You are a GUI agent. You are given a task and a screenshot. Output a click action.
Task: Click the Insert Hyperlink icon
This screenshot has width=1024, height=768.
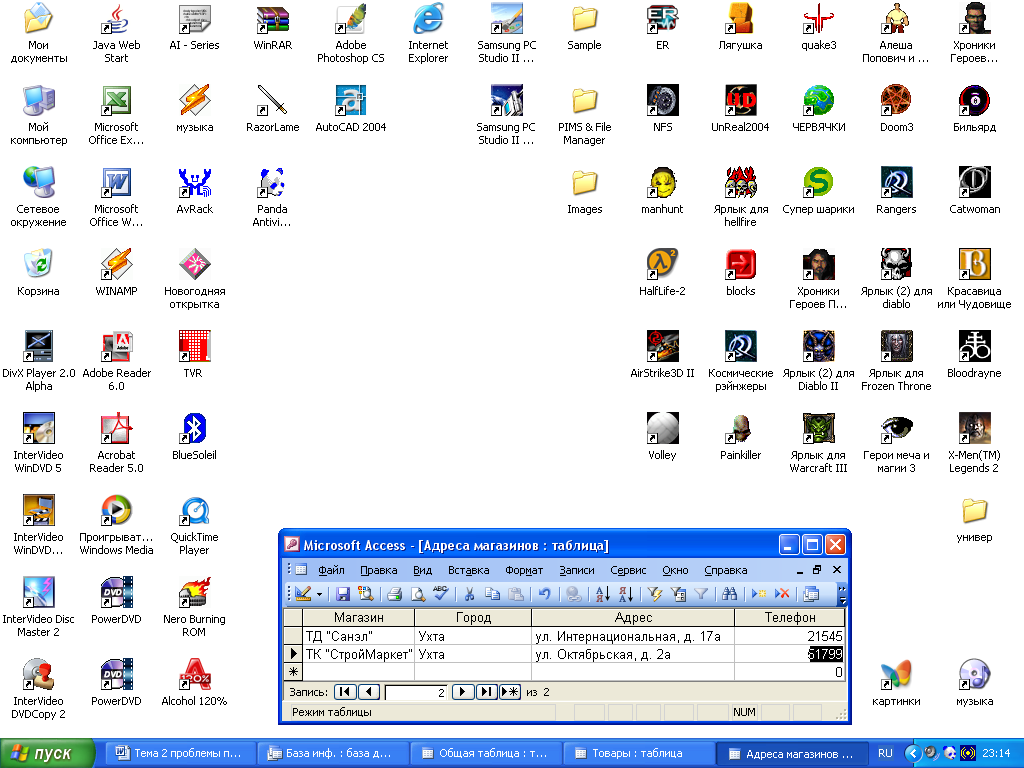click(x=573, y=594)
